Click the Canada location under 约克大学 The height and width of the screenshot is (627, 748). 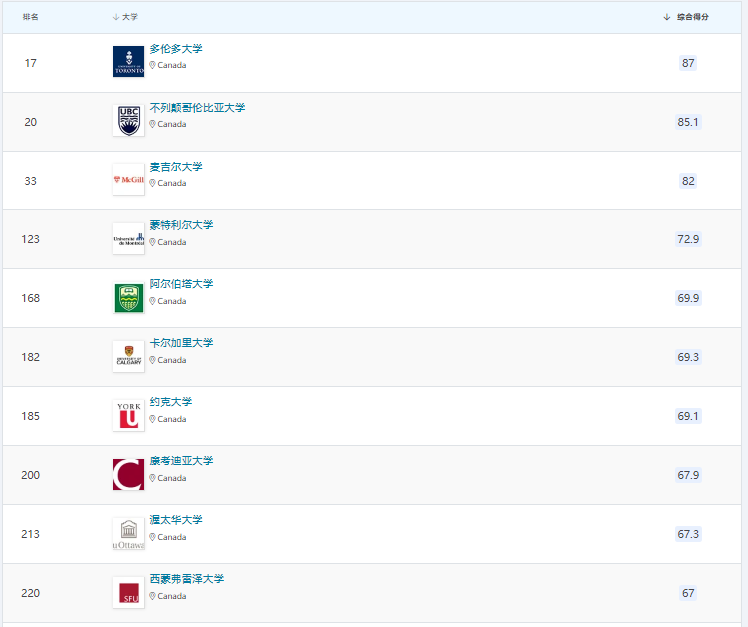[171, 419]
